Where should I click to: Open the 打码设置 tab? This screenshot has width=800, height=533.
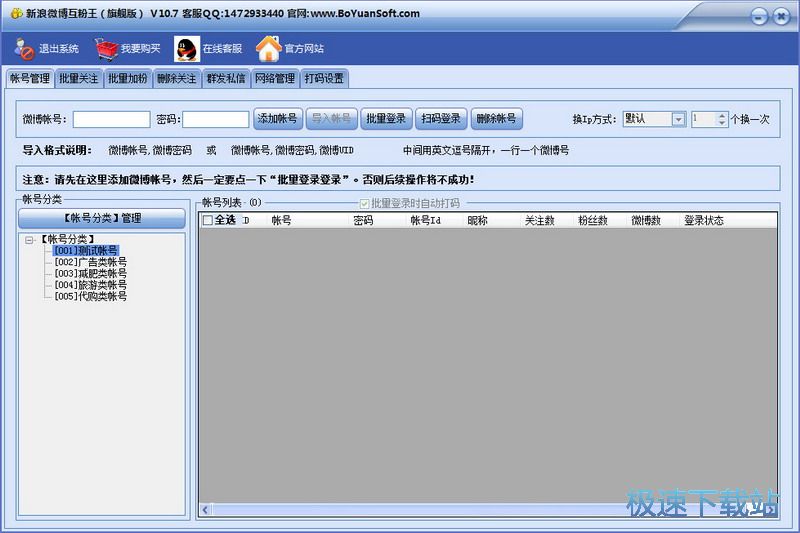pos(324,78)
